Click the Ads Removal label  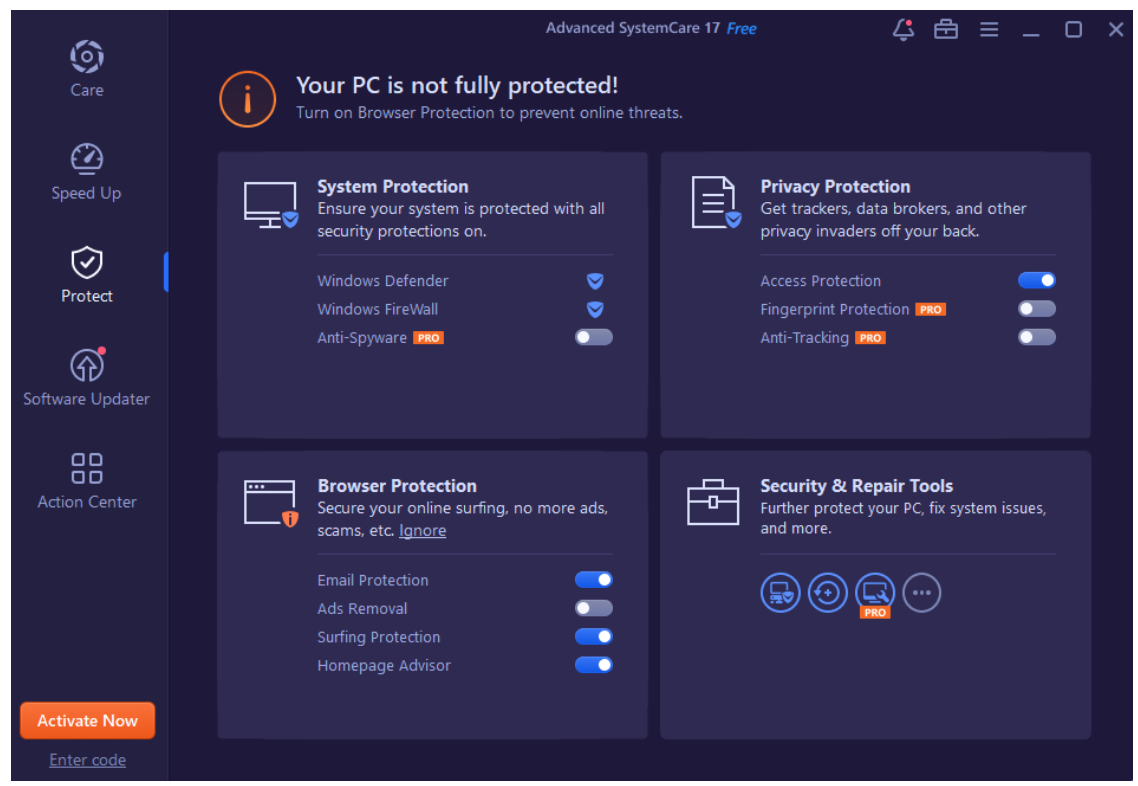362,609
